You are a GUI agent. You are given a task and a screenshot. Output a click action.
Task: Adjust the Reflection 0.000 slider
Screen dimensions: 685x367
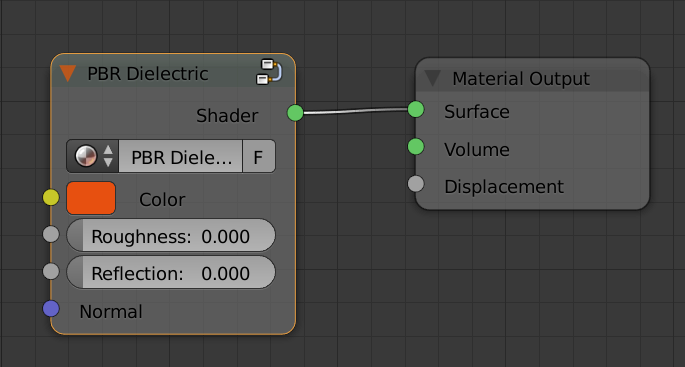(171, 272)
